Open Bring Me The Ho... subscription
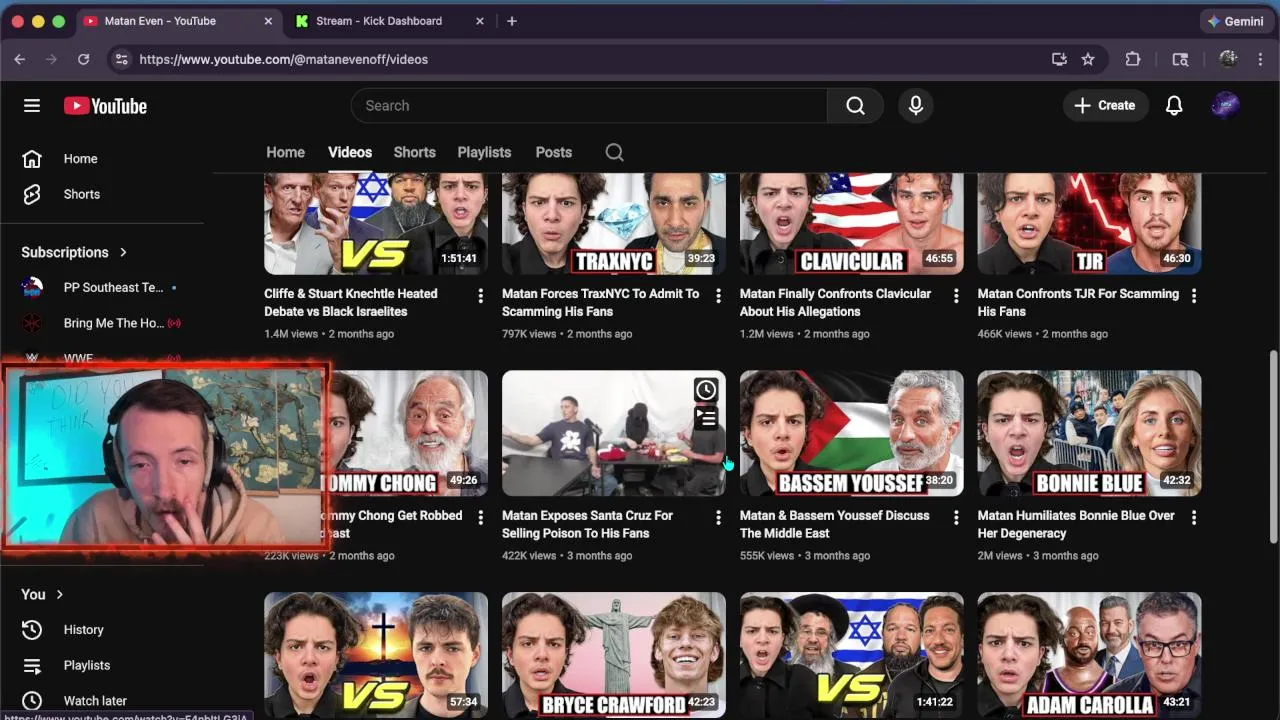Viewport: 1280px width, 720px height. pyautogui.click(x=102, y=323)
